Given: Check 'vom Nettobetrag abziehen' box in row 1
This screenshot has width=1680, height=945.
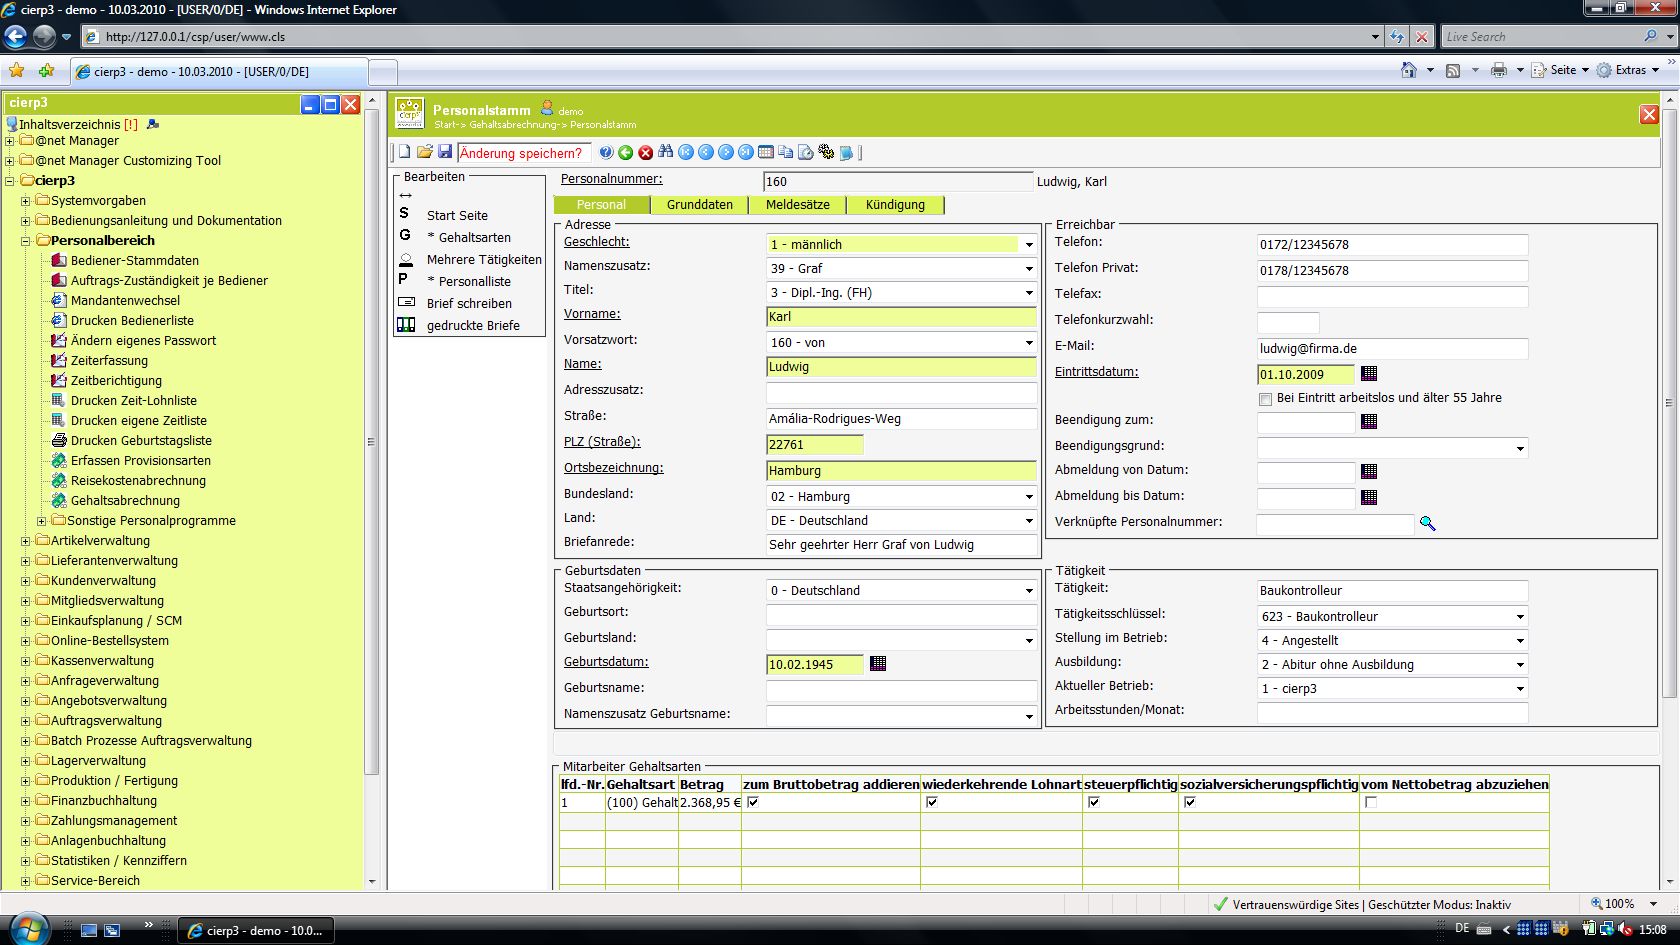Looking at the screenshot, I should [1371, 802].
